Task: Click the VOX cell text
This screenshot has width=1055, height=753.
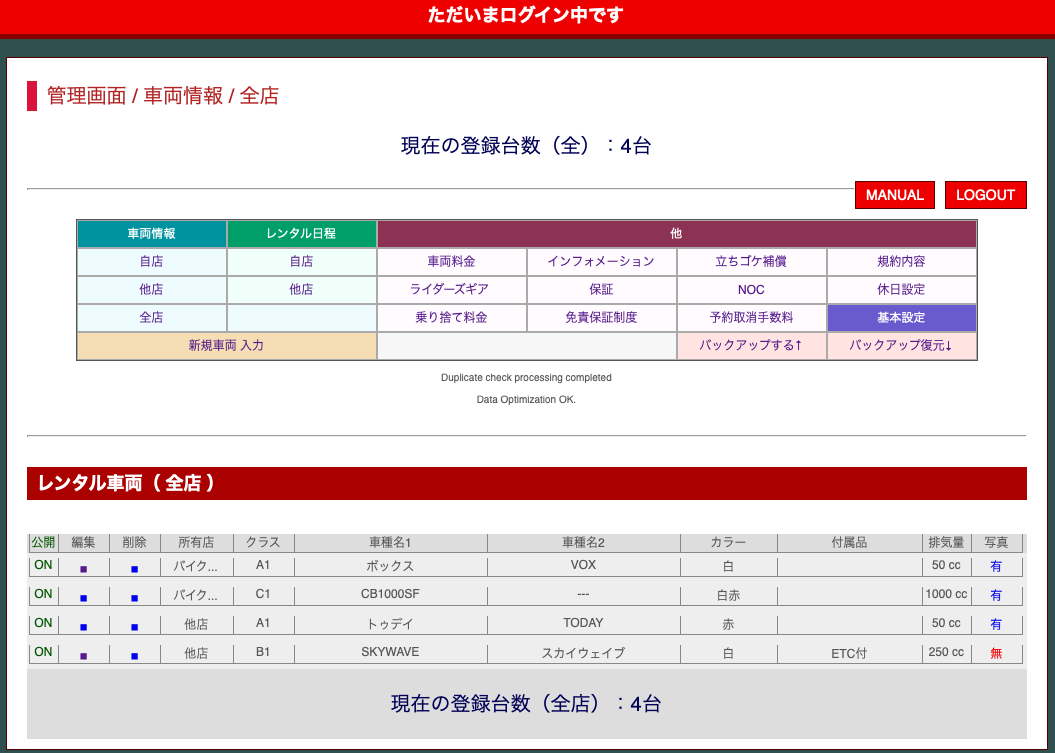Action: tap(583, 565)
